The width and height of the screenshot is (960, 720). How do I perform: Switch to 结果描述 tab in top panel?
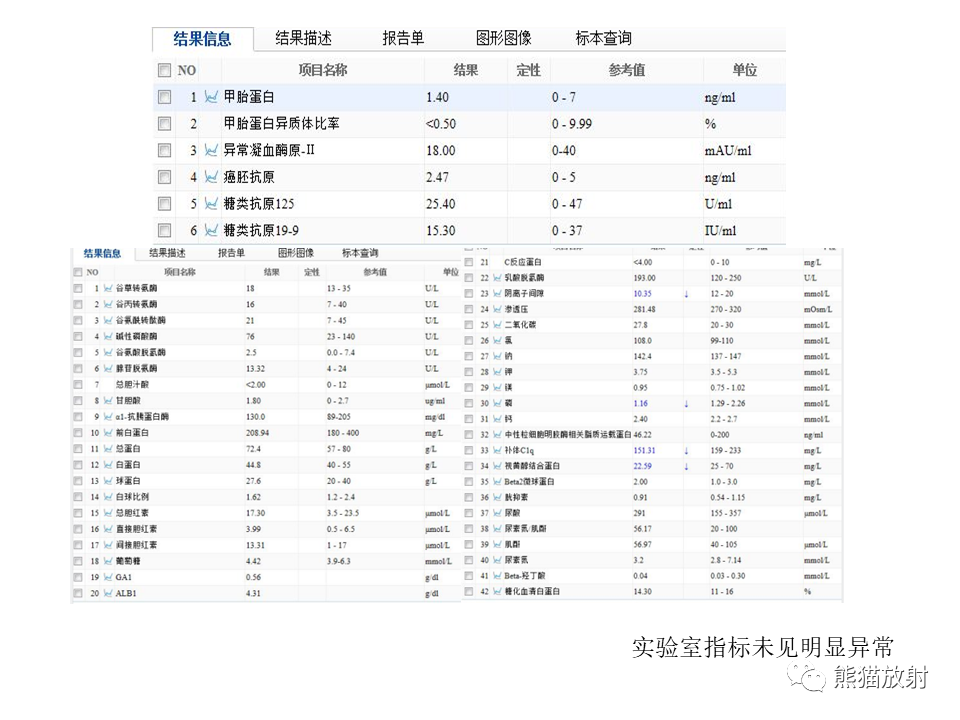click(304, 38)
